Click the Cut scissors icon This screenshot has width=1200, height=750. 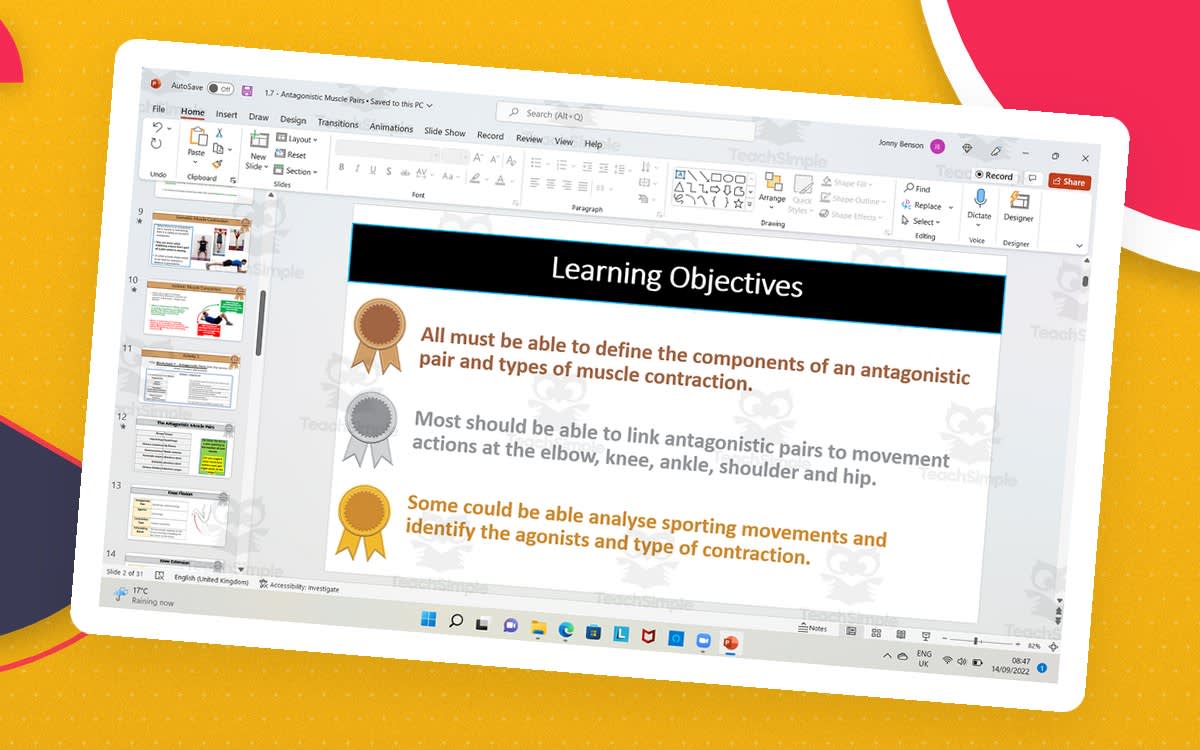coord(219,133)
